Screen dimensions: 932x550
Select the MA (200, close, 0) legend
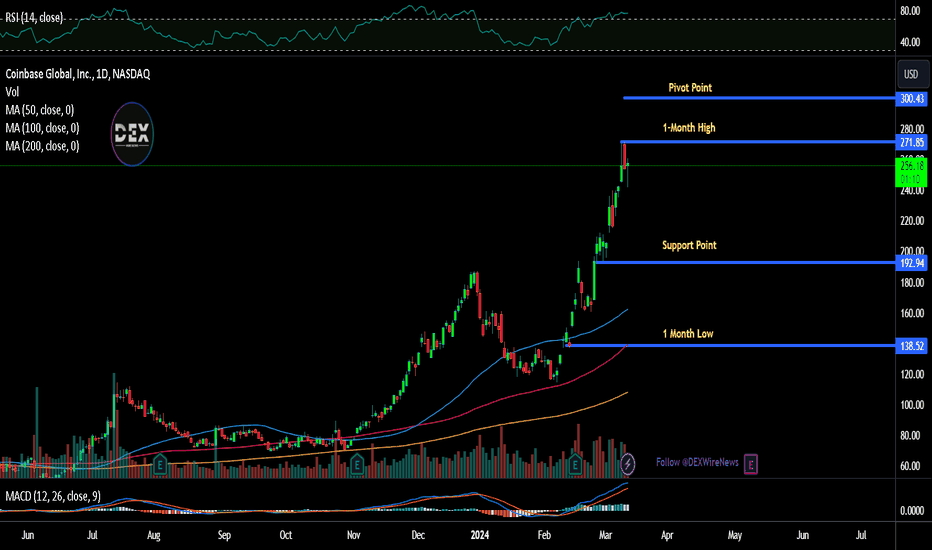tap(42, 146)
